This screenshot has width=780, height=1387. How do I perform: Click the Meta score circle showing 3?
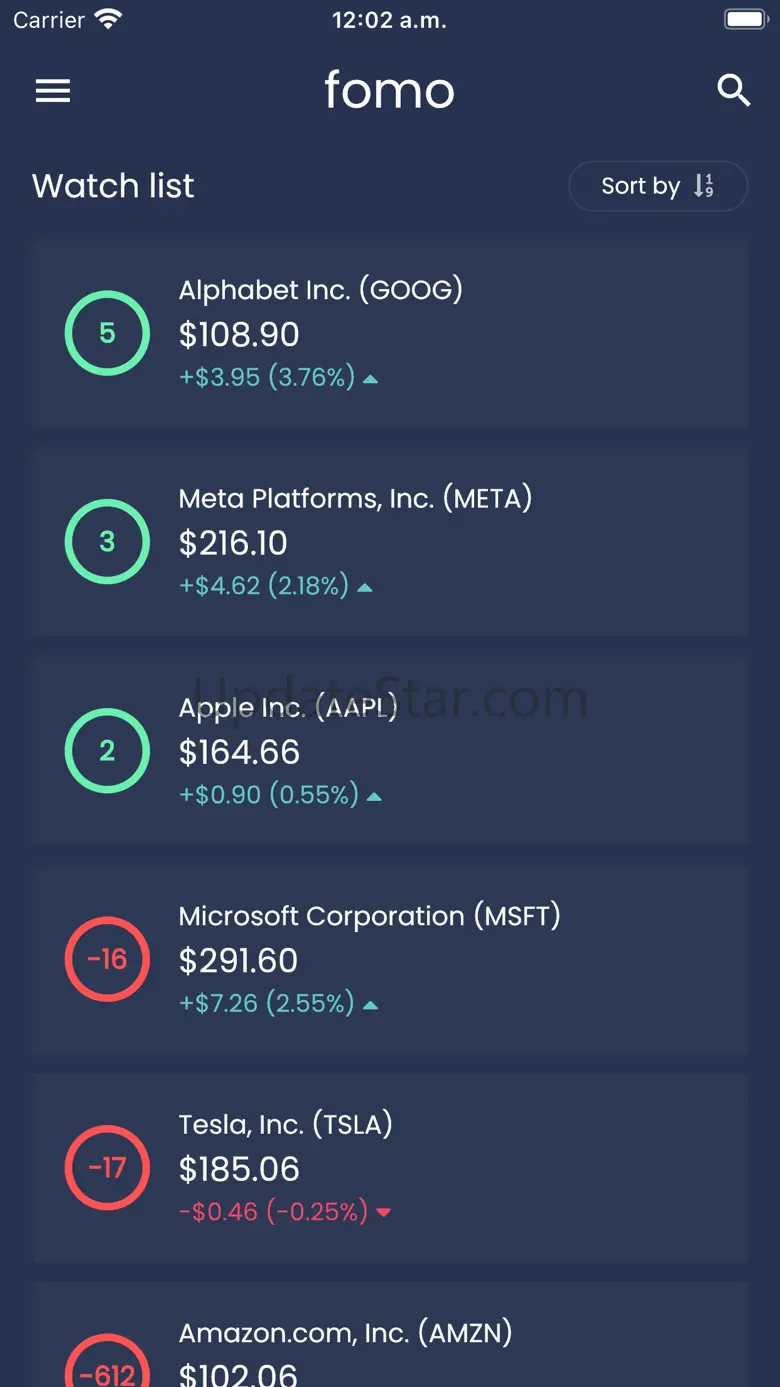[107, 542]
